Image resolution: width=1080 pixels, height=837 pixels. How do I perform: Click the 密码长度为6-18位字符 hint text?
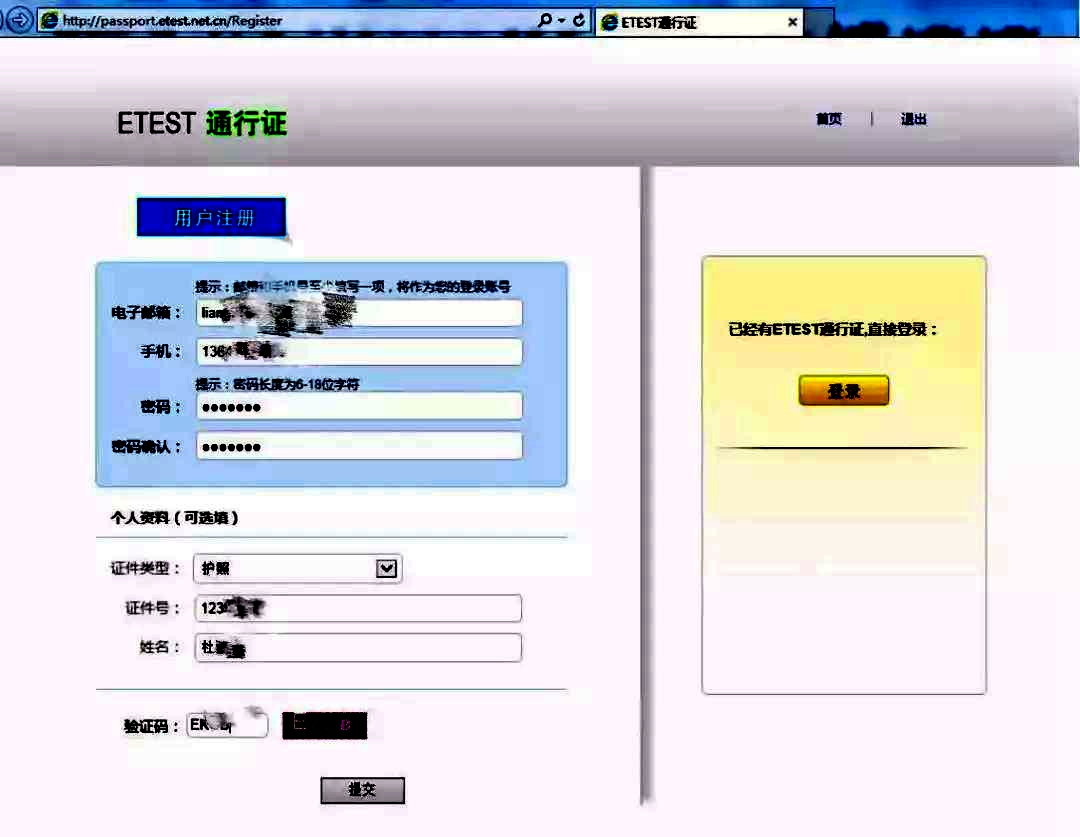(296, 384)
